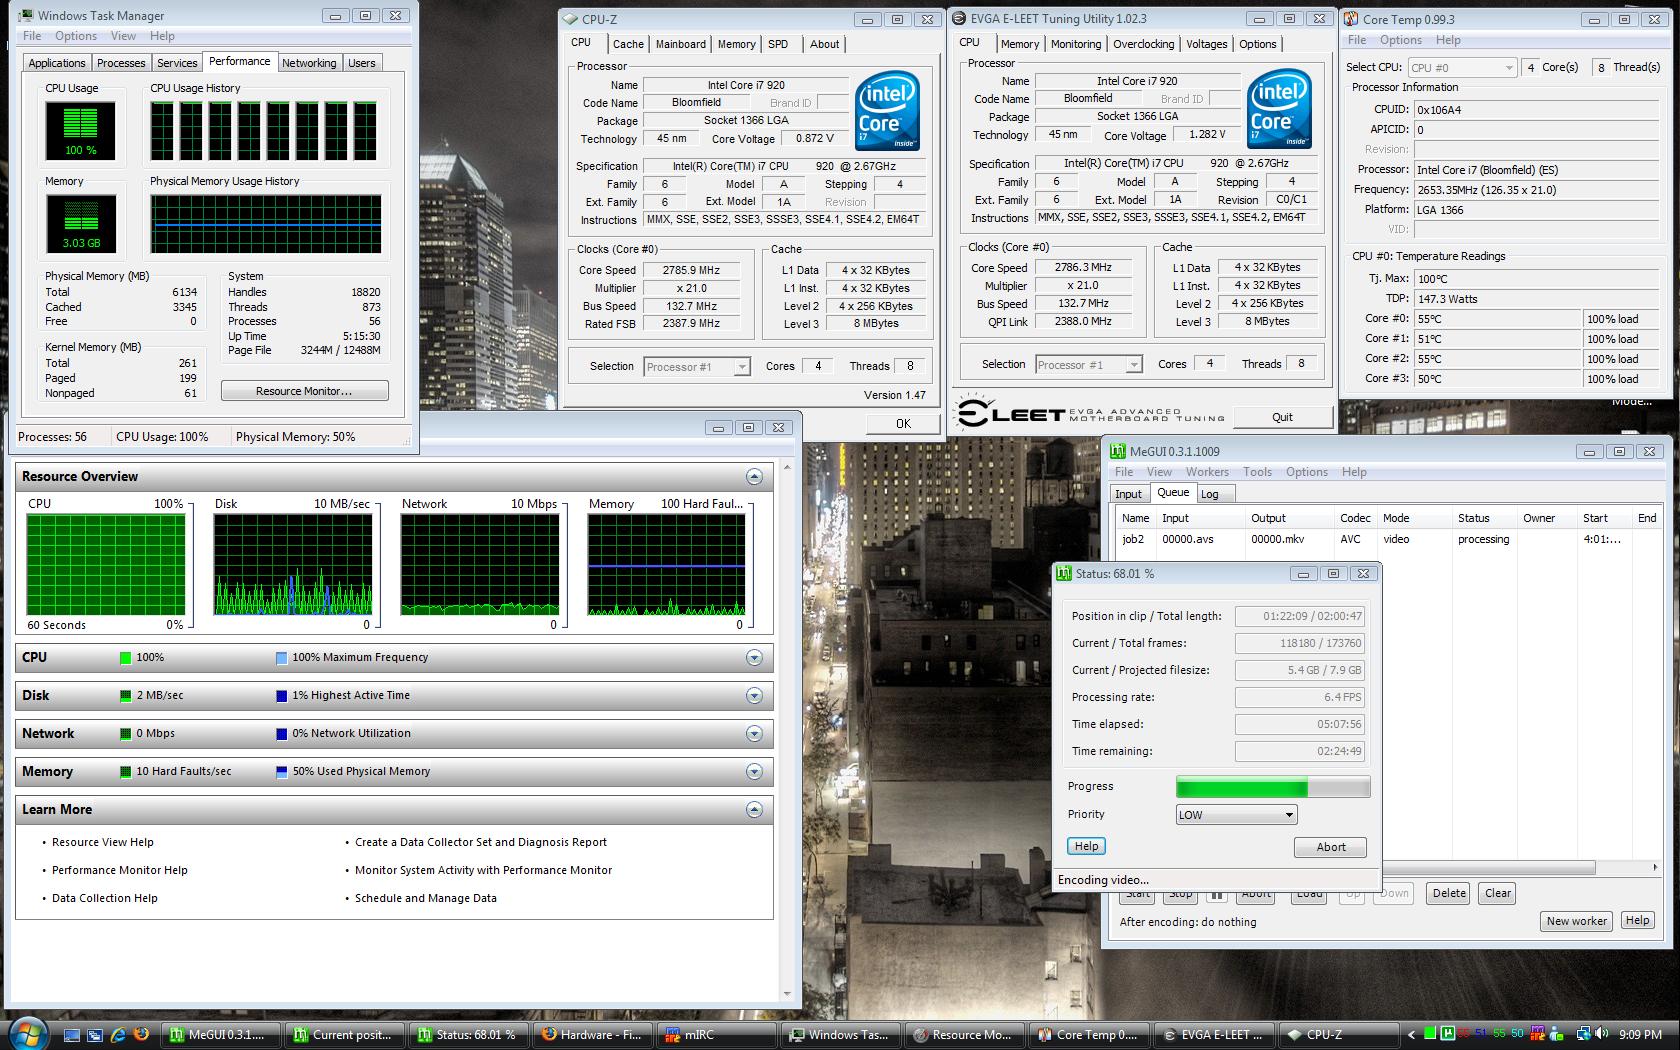Image resolution: width=1680 pixels, height=1050 pixels.
Task: Switch to EVGA E-LEET taskbar button
Action: coord(1213,1035)
